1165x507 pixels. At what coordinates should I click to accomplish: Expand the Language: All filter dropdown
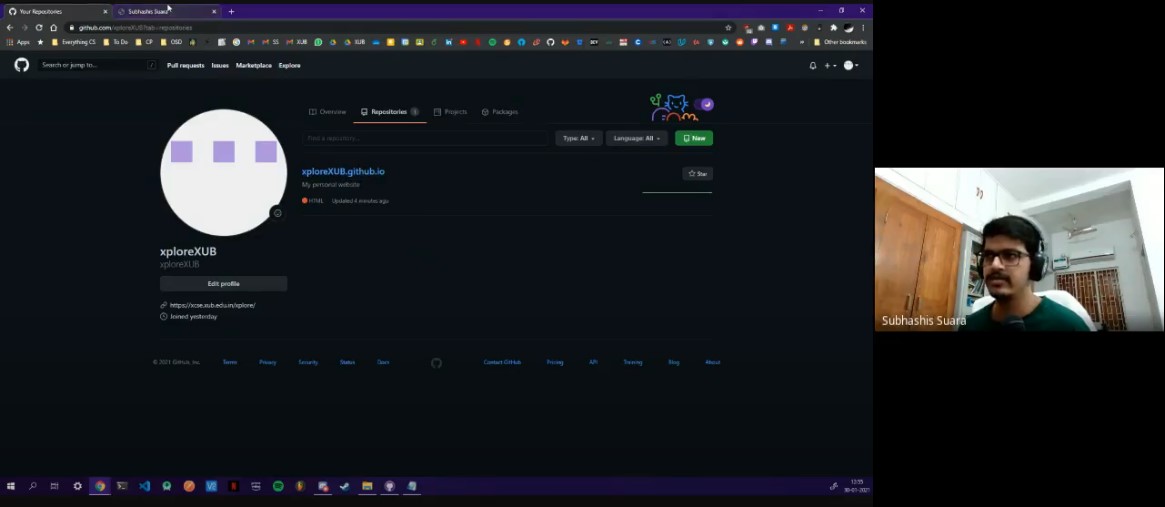coord(636,138)
